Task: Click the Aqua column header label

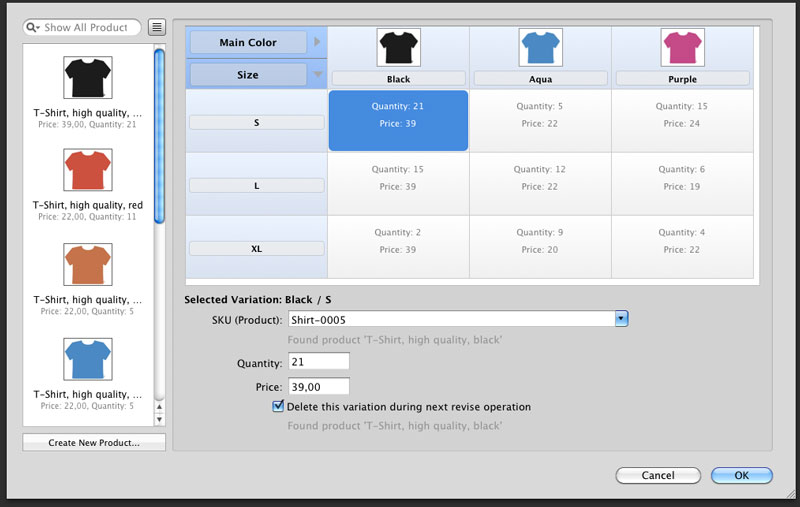Action: tap(540, 79)
